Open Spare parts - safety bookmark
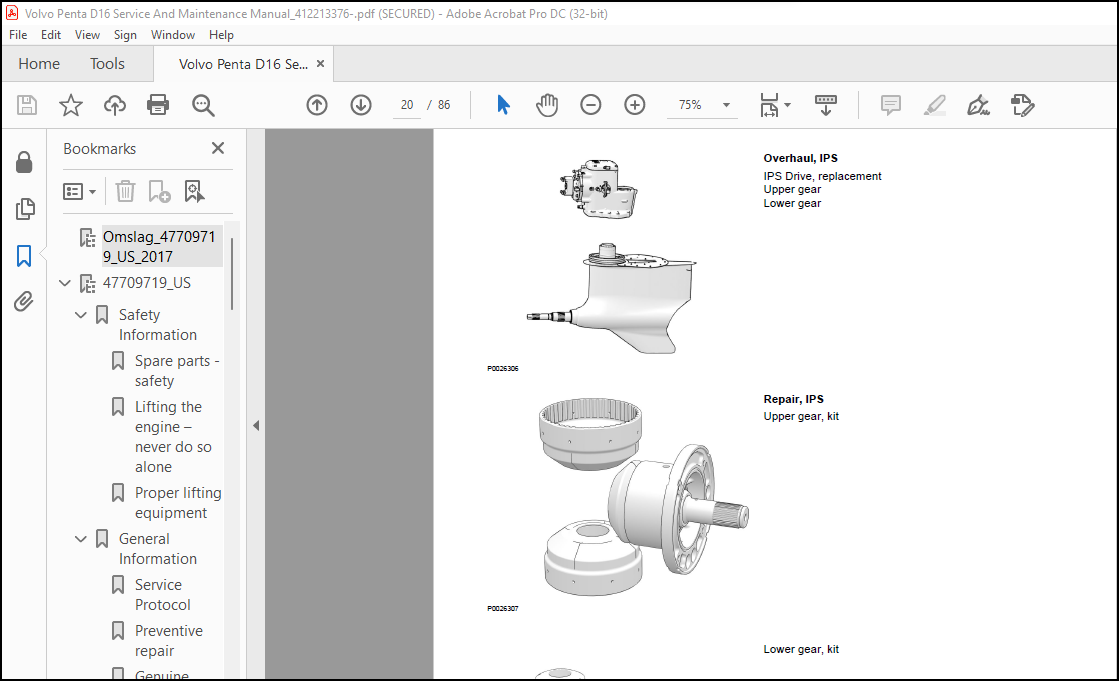The height and width of the screenshot is (681, 1119). point(177,370)
